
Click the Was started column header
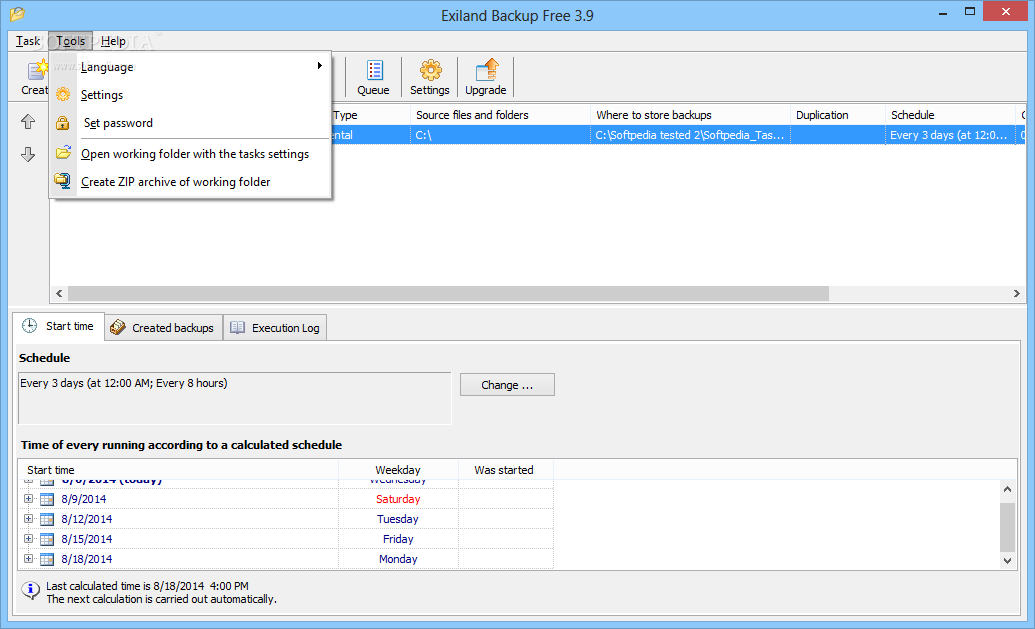(506, 470)
